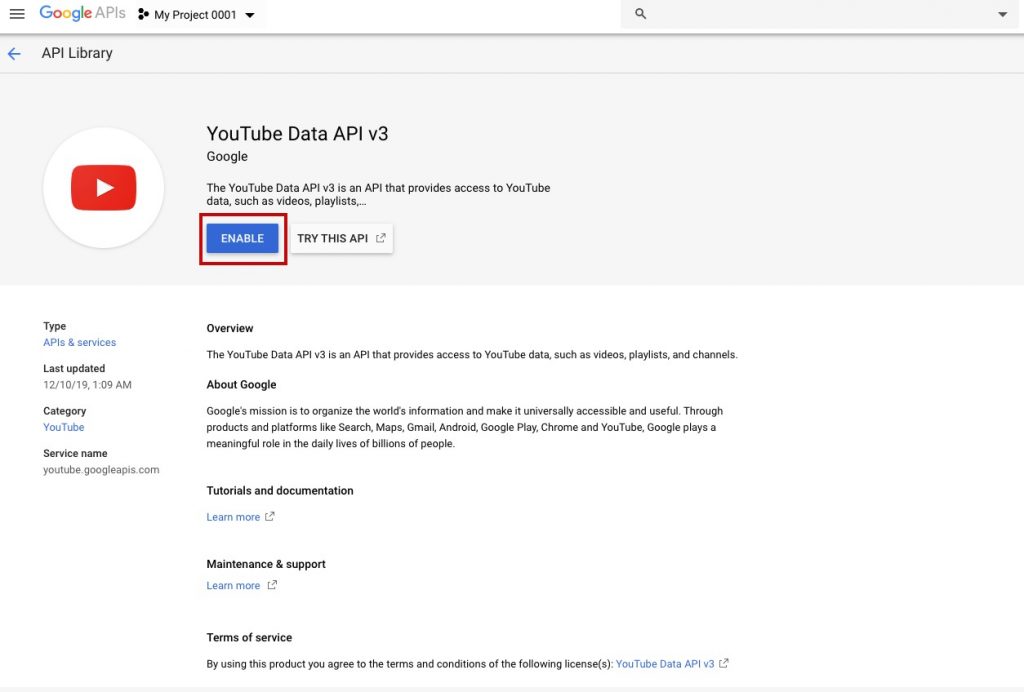The image size is (1024, 692).
Task: Open the YouTube Data API v3 license link
Action: [x=665, y=663]
